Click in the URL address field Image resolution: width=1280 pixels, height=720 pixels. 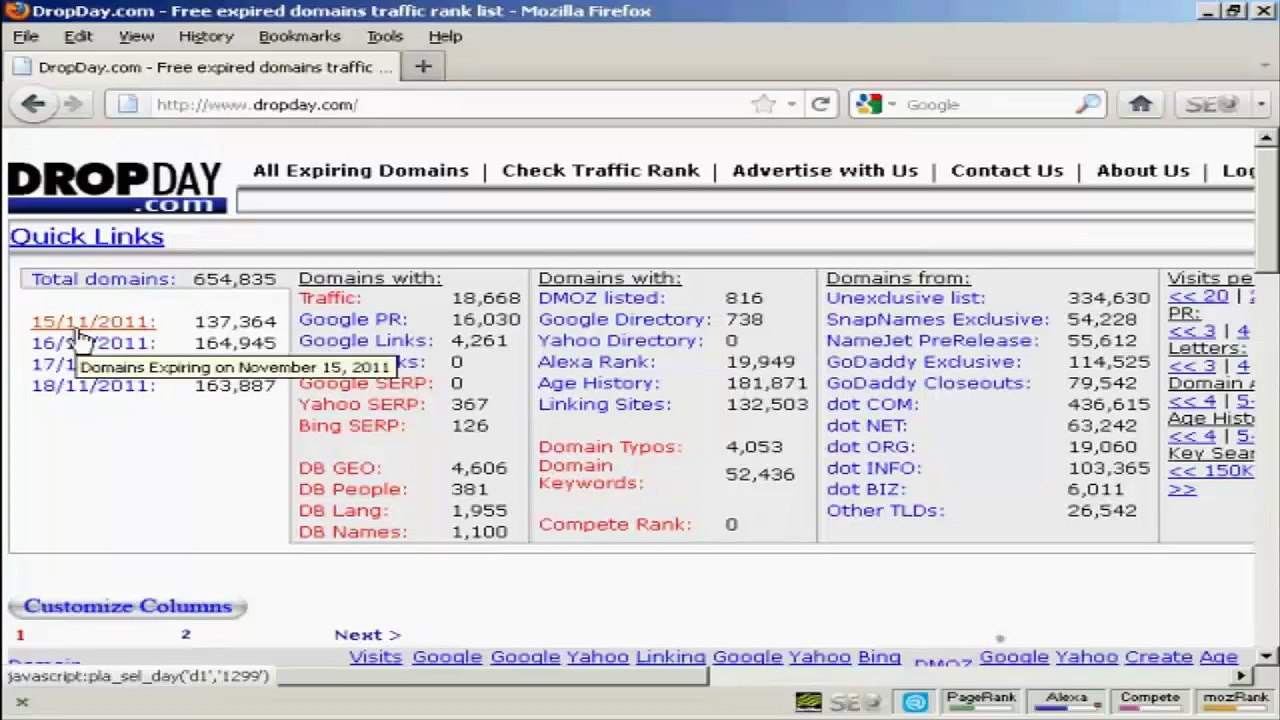point(450,104)
